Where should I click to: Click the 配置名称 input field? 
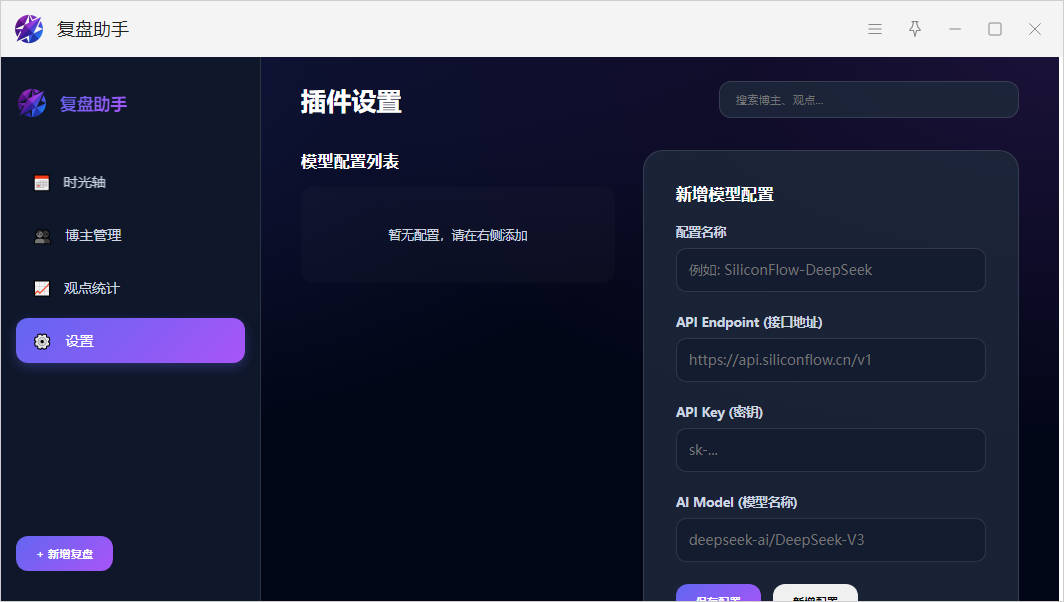click(x=830, y=270)
